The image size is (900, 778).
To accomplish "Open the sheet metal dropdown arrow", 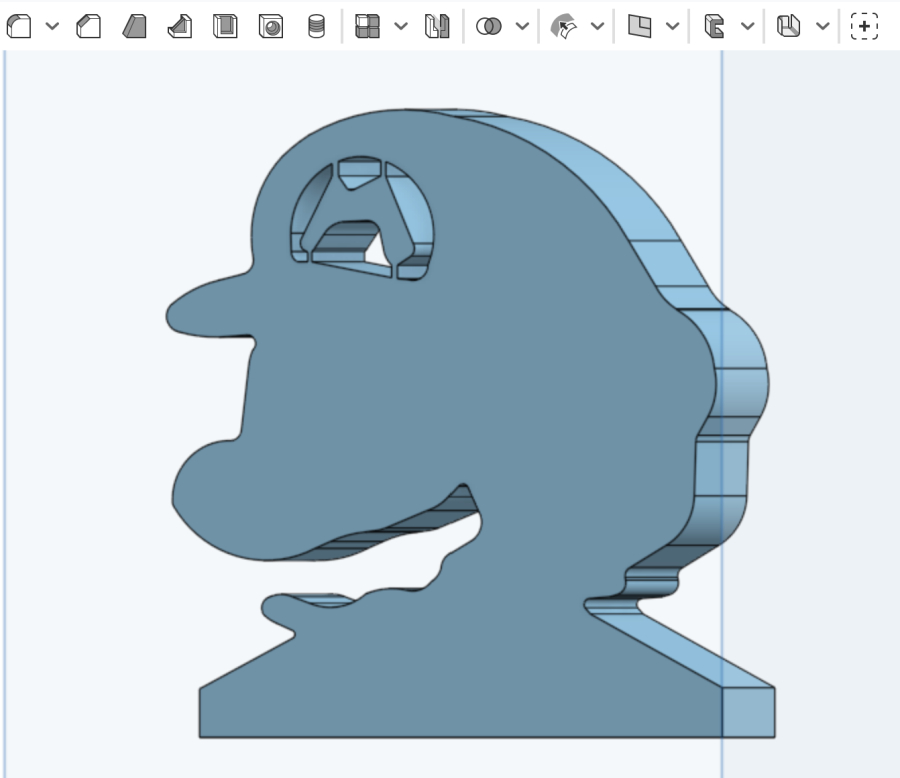I will click(747, 27).
